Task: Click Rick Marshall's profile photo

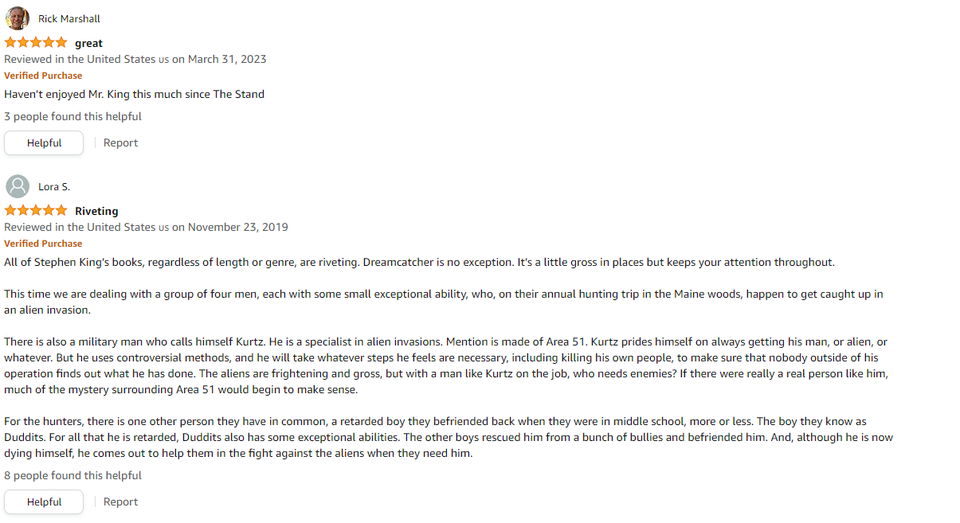Action: [17, 19]
